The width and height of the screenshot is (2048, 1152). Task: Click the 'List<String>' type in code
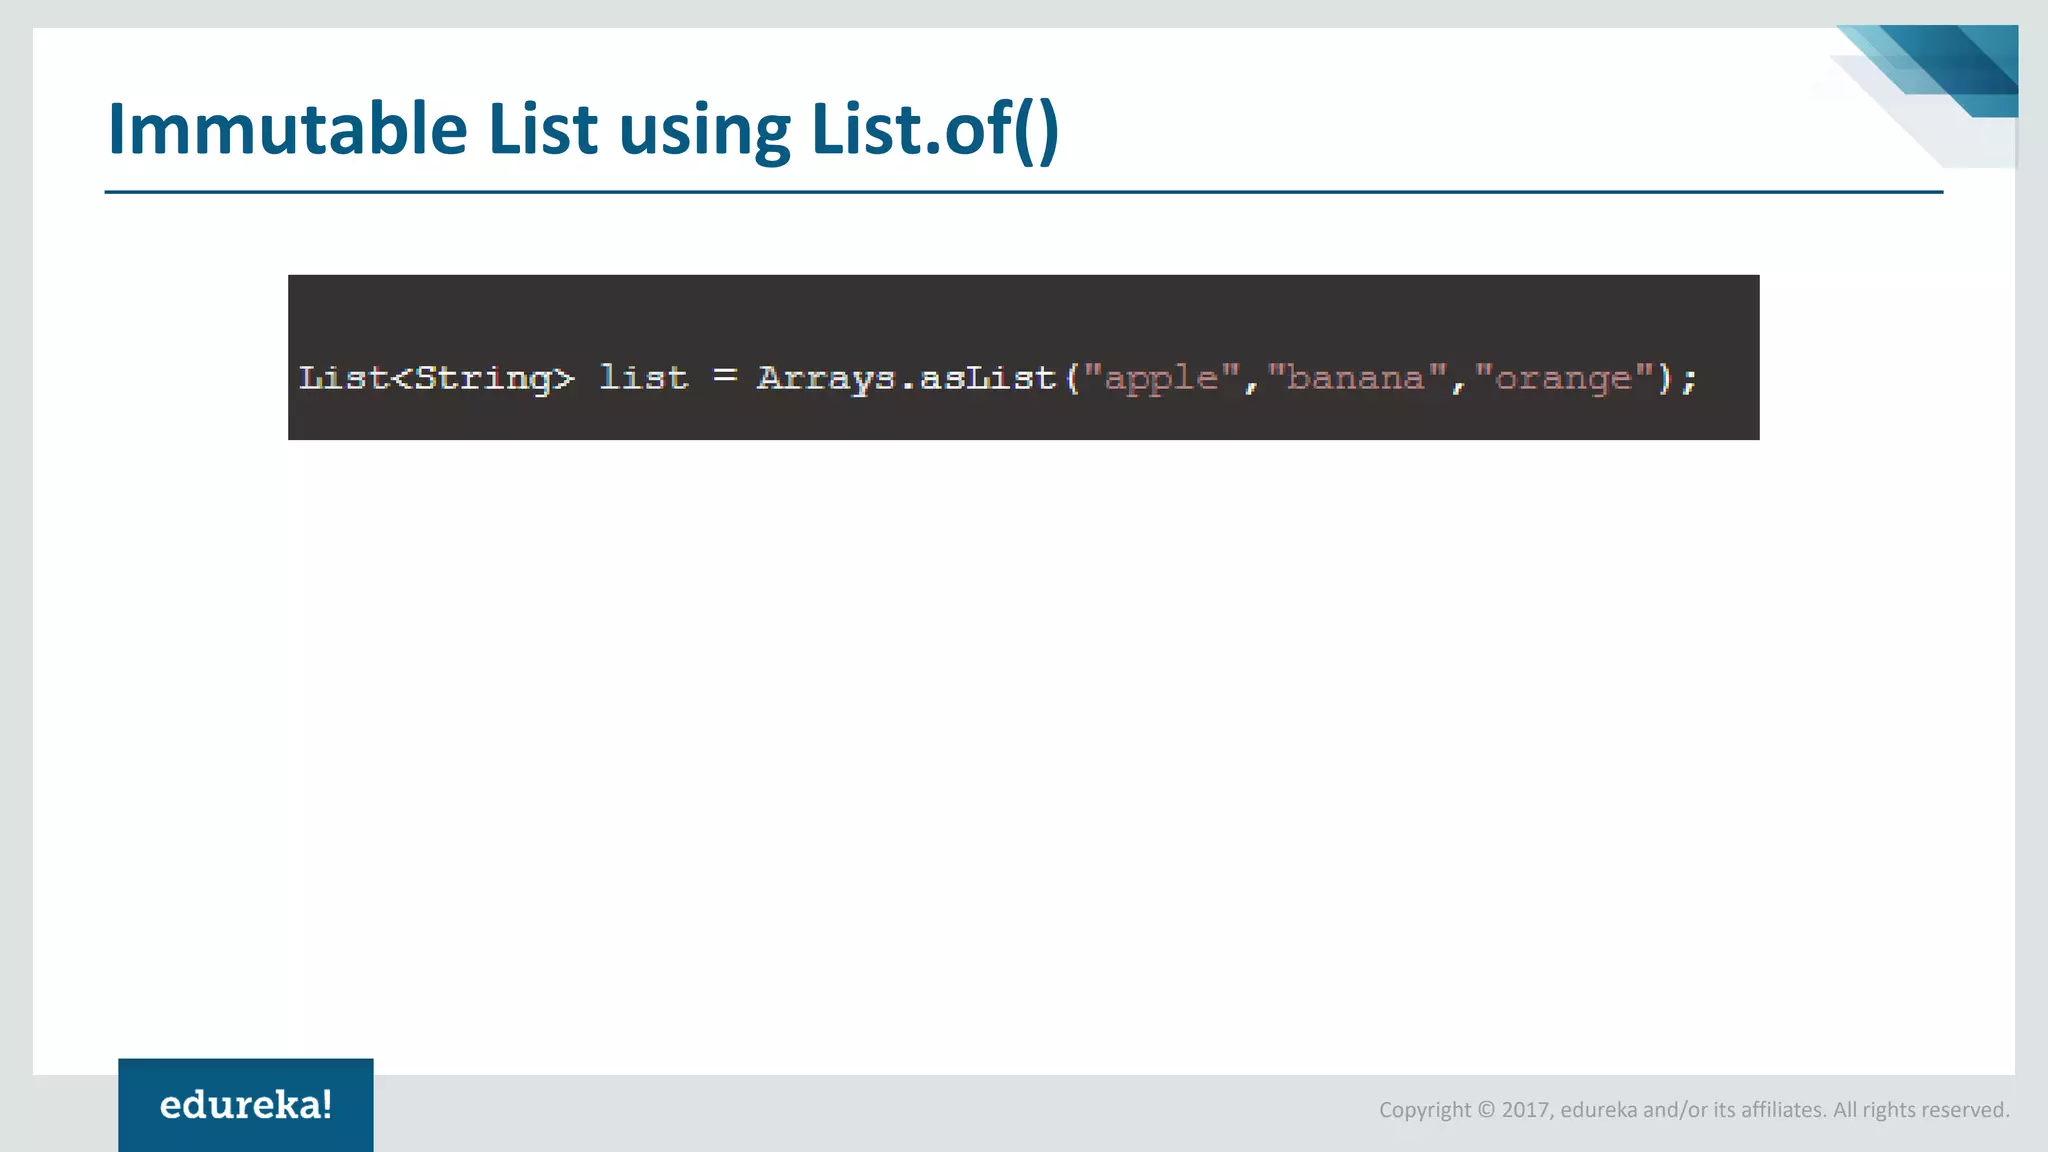tap(437, 378)
